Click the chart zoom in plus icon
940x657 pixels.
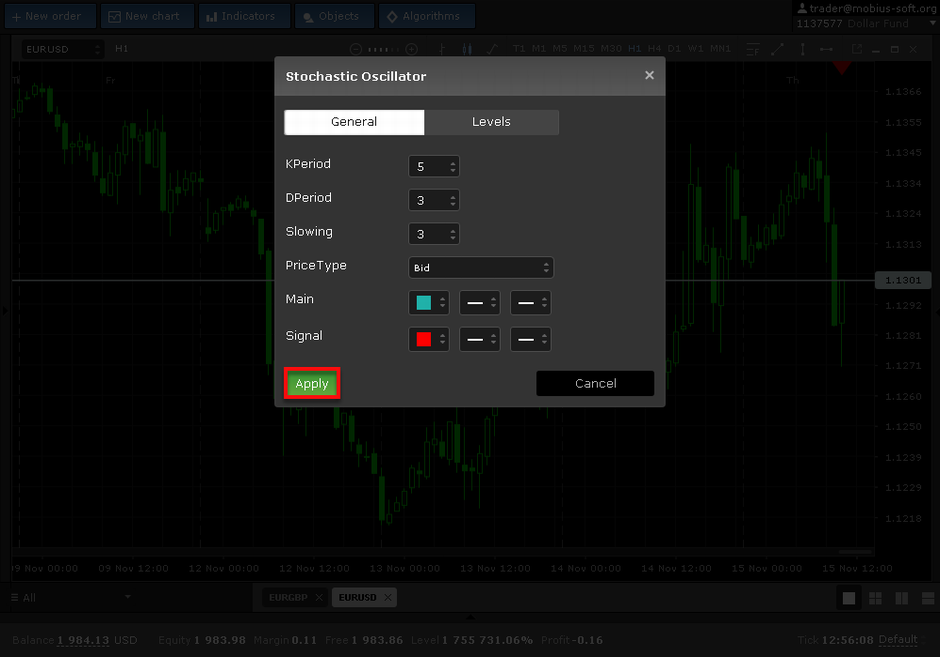tap(411, 49)
